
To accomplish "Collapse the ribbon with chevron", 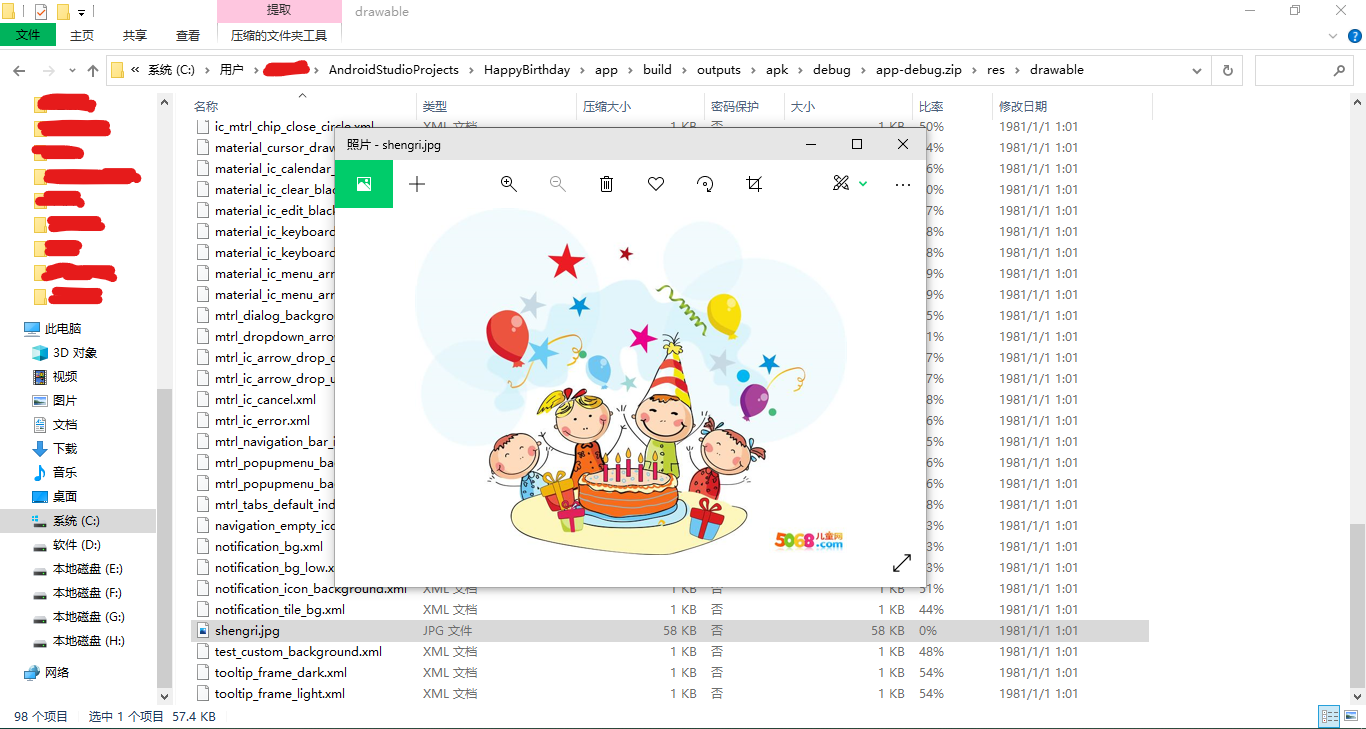I will (x=1333, y=35).
